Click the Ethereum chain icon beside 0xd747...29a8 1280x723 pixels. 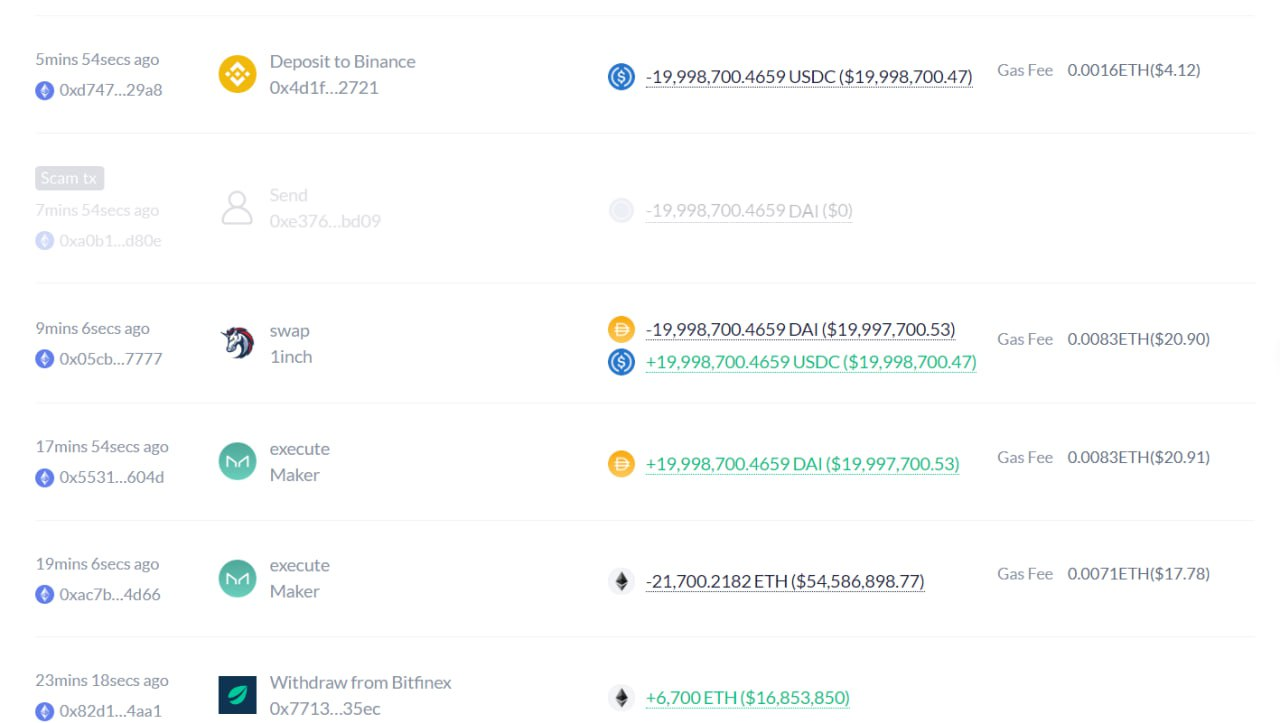(44, 90)
